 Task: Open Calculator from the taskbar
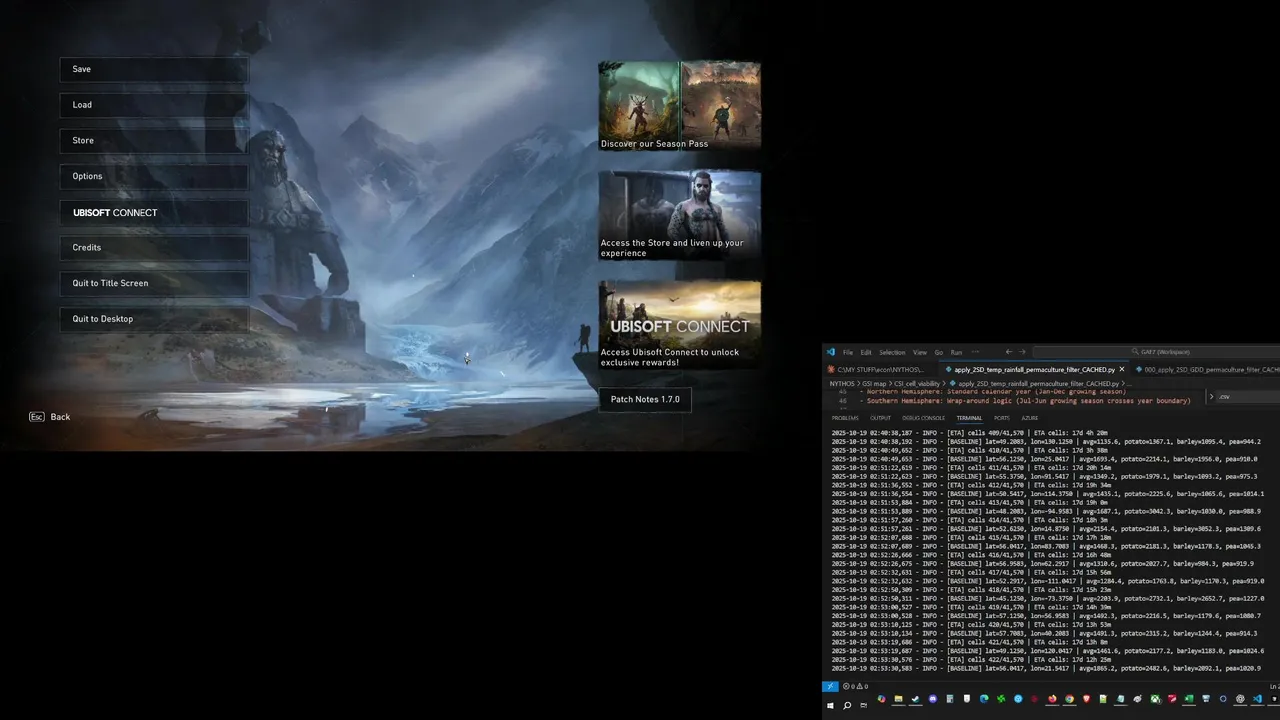[950, 699]
